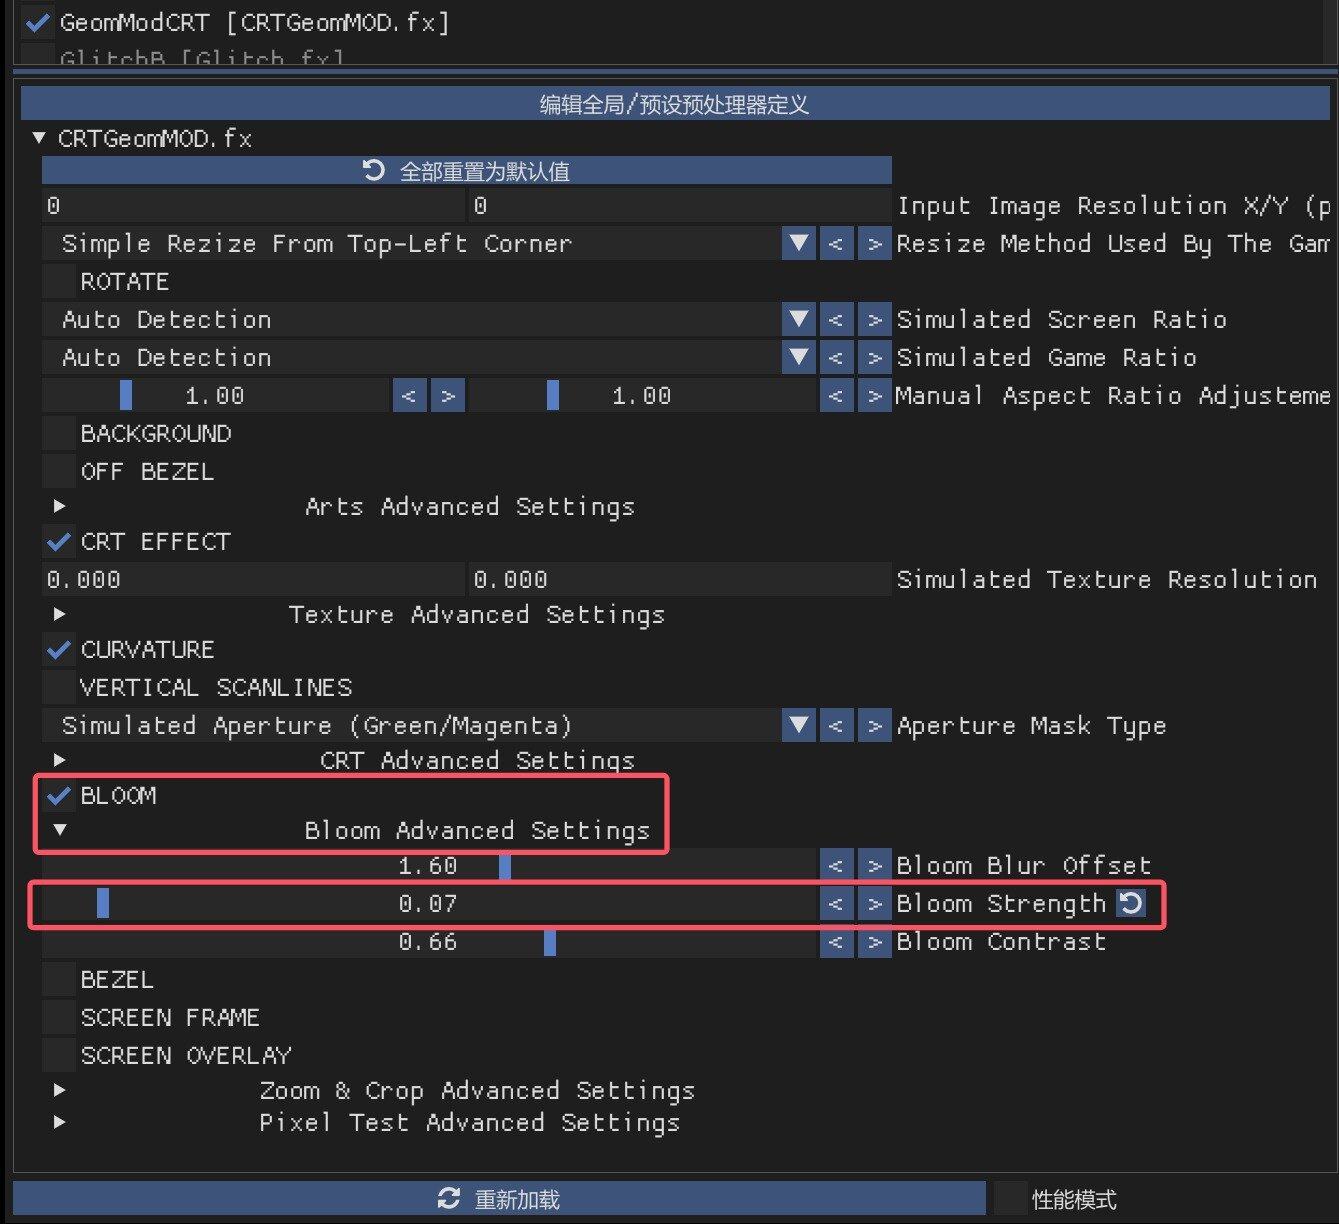The image size is (1339, 1224).
Task: Enable the ROTATE checkbox
Action: click(x=59, y=282)
